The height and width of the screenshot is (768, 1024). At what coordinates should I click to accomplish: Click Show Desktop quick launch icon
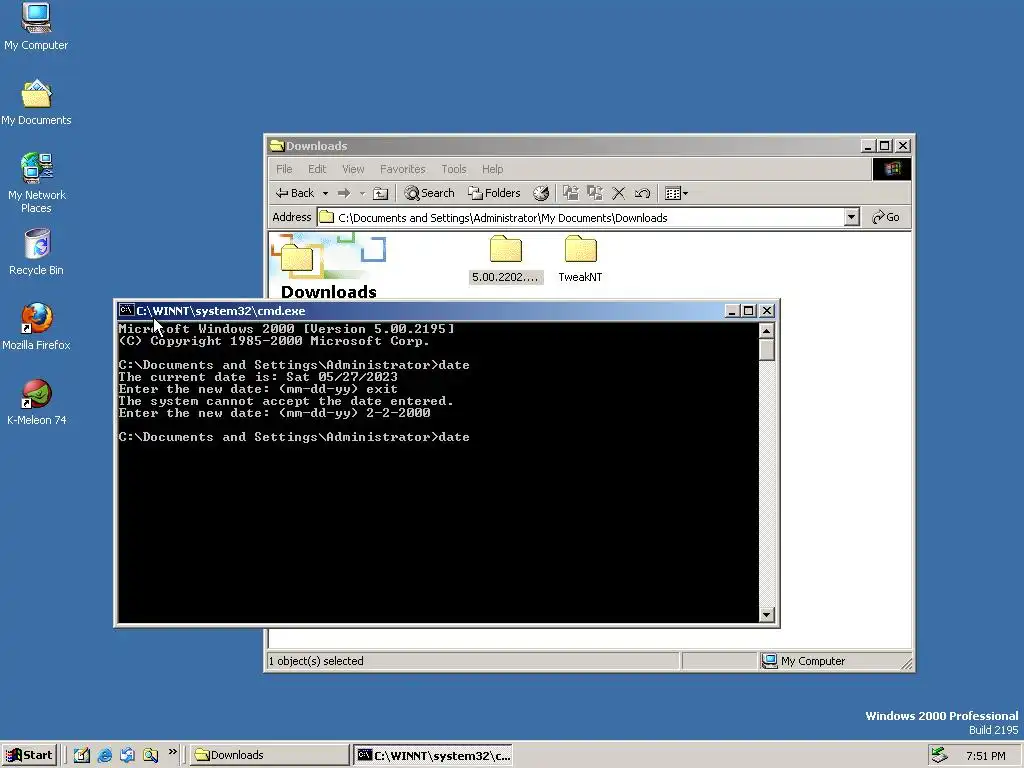coord(81,755)
